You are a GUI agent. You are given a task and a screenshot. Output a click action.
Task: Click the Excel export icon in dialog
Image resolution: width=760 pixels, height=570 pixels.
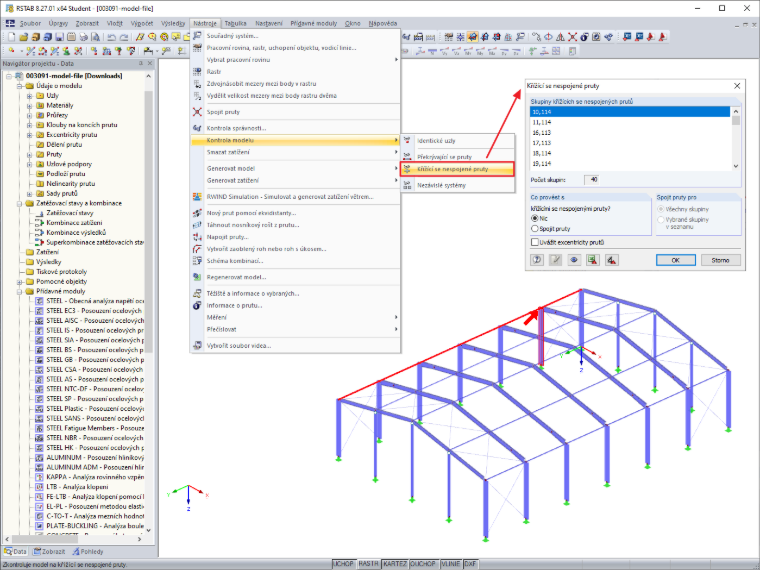[x=592, y=260]
